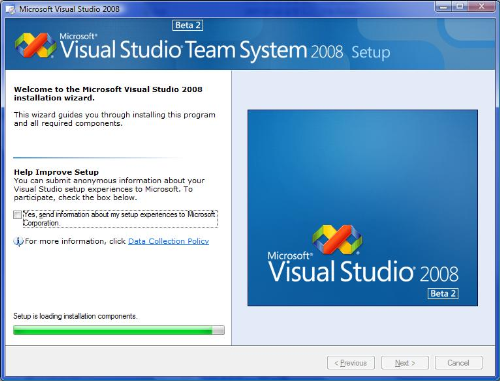Click the welcome installation wizard heading
This screenshot has height=381, width=500.
108,94
